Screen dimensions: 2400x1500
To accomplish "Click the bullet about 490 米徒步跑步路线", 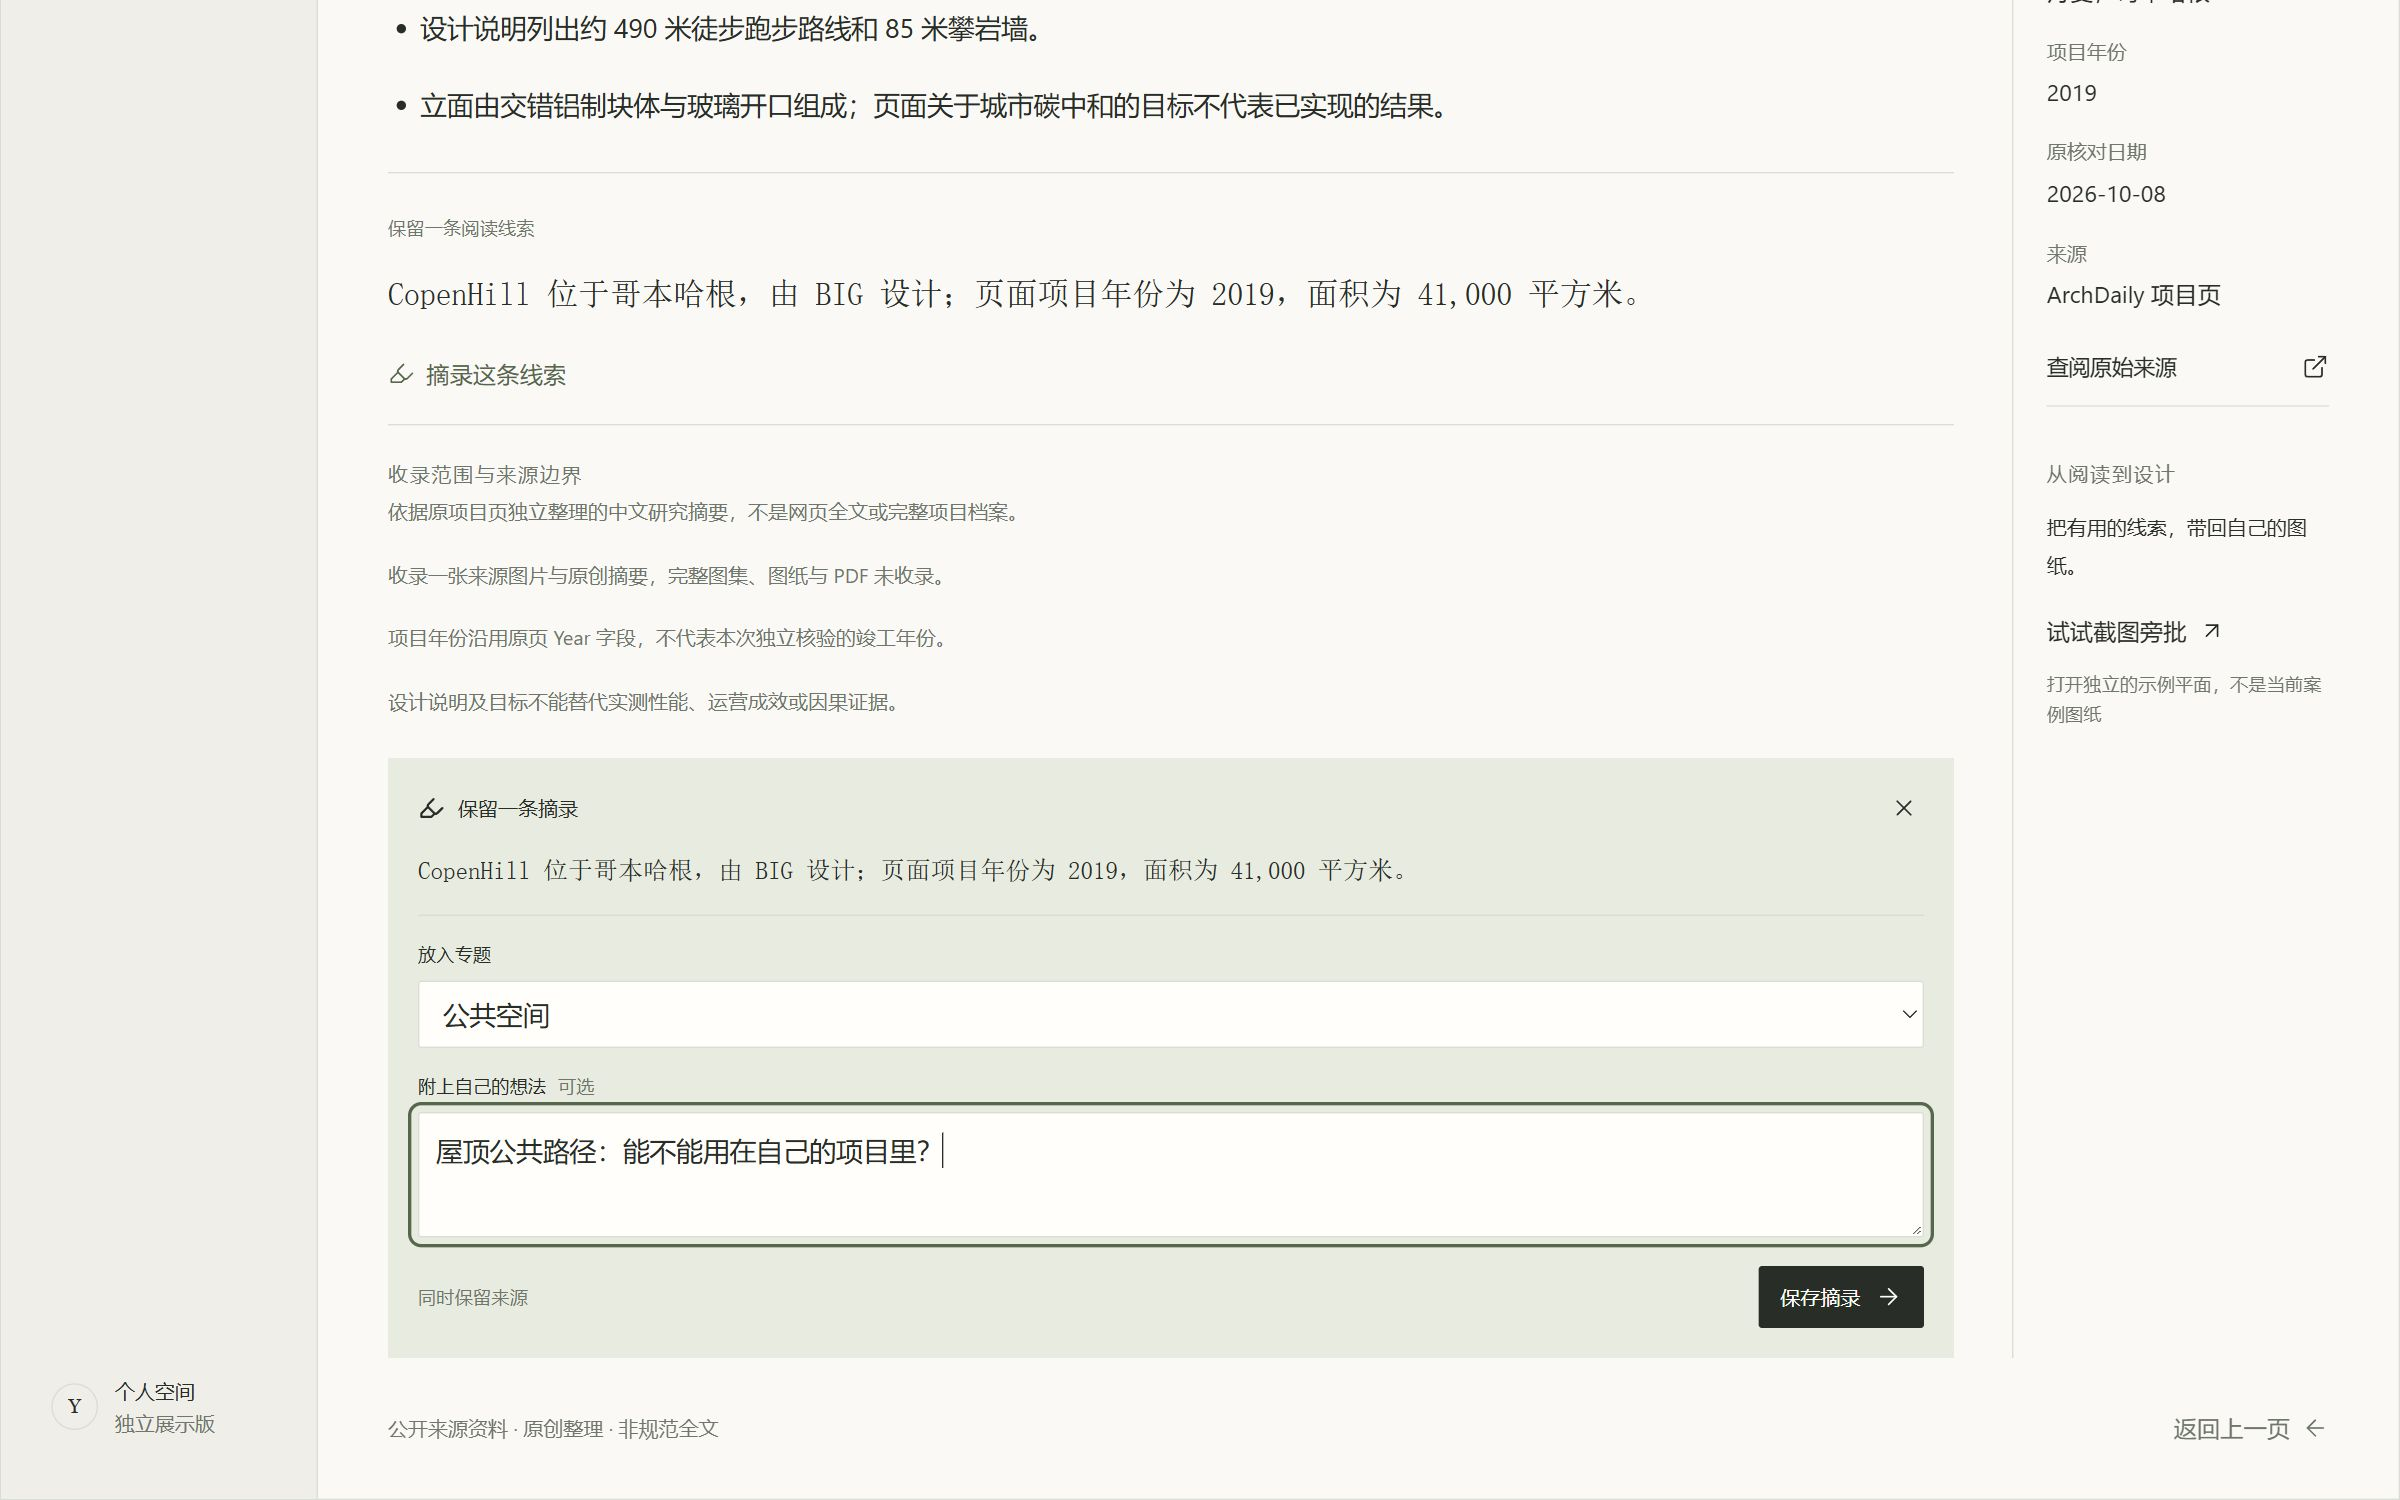I will [733, 29].
